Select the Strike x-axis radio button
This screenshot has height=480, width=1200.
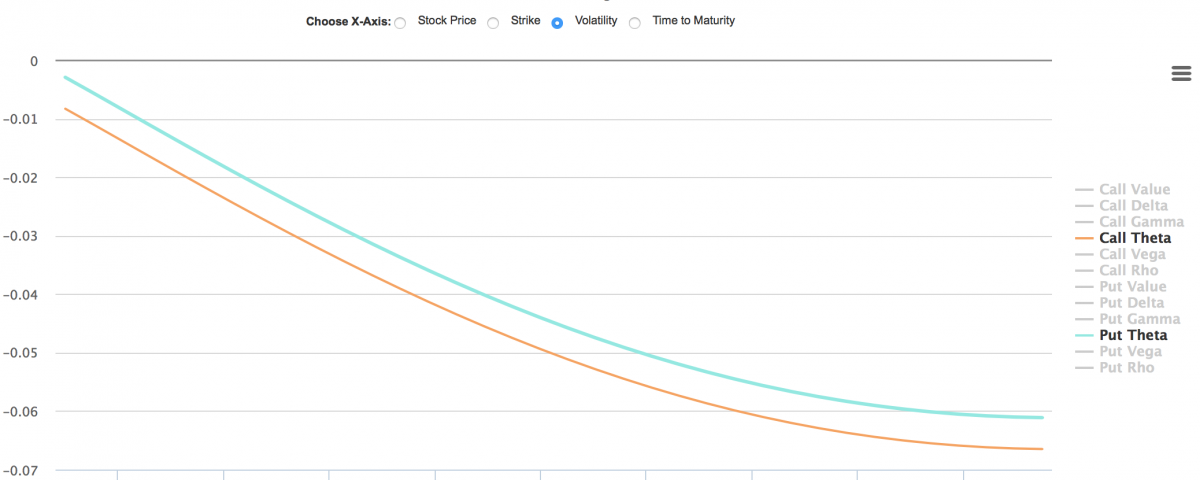pyautogui.click(x=493, y=23)
